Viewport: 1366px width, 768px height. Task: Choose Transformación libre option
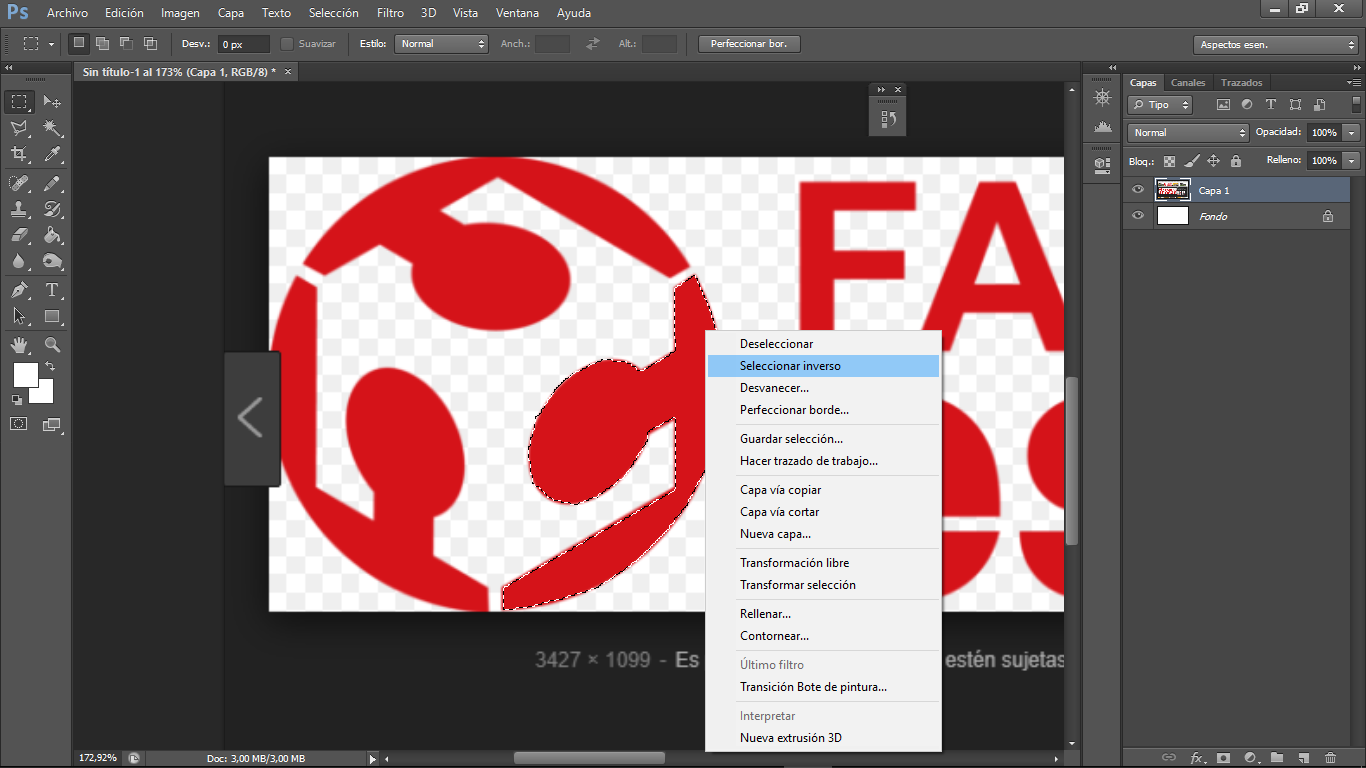pyautogui.click(x=823, y=563)
